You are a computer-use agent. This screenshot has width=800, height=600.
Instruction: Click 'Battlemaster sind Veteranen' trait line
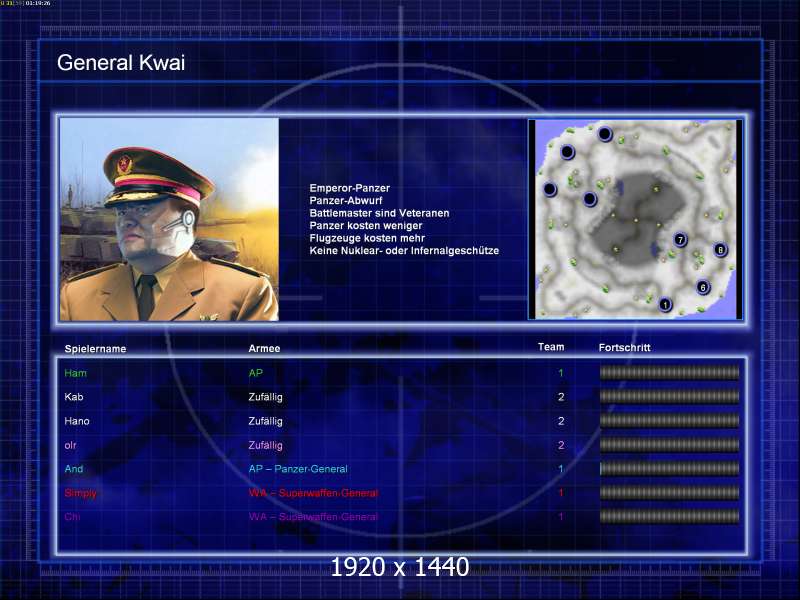tap(380, 213)
